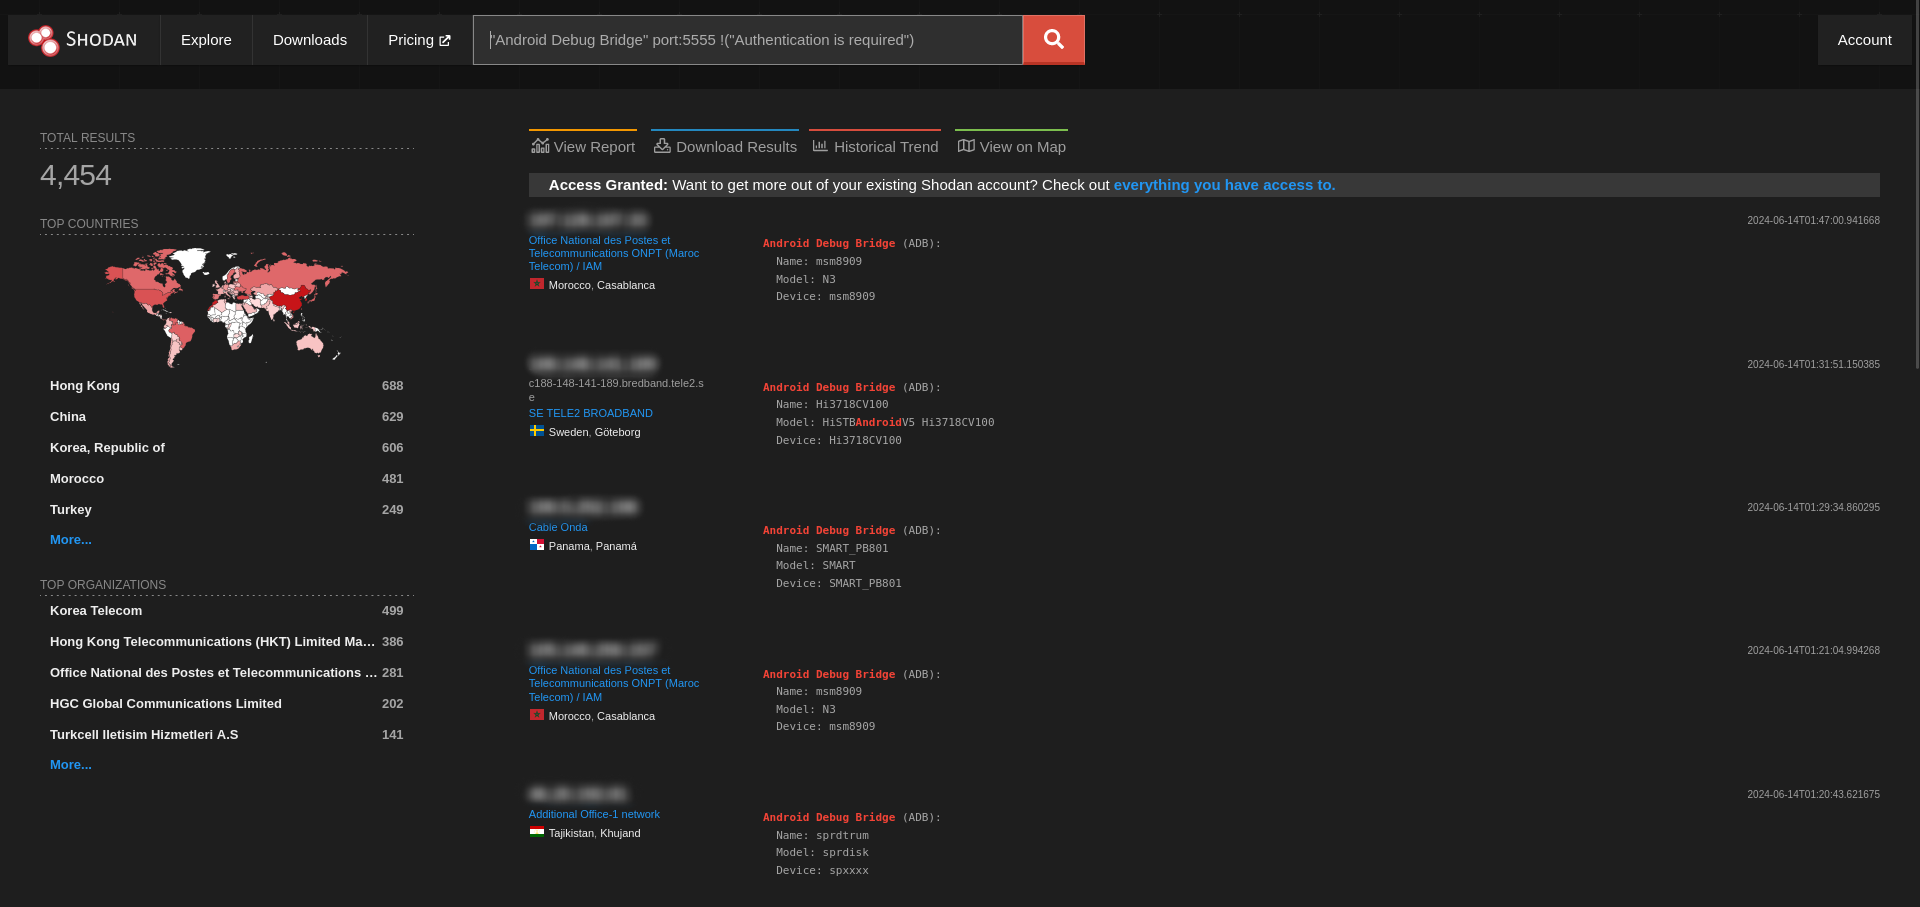This screenshot has height=907, width=1920.
Task: Open the Cable Onda organization link
Action: 558,527
